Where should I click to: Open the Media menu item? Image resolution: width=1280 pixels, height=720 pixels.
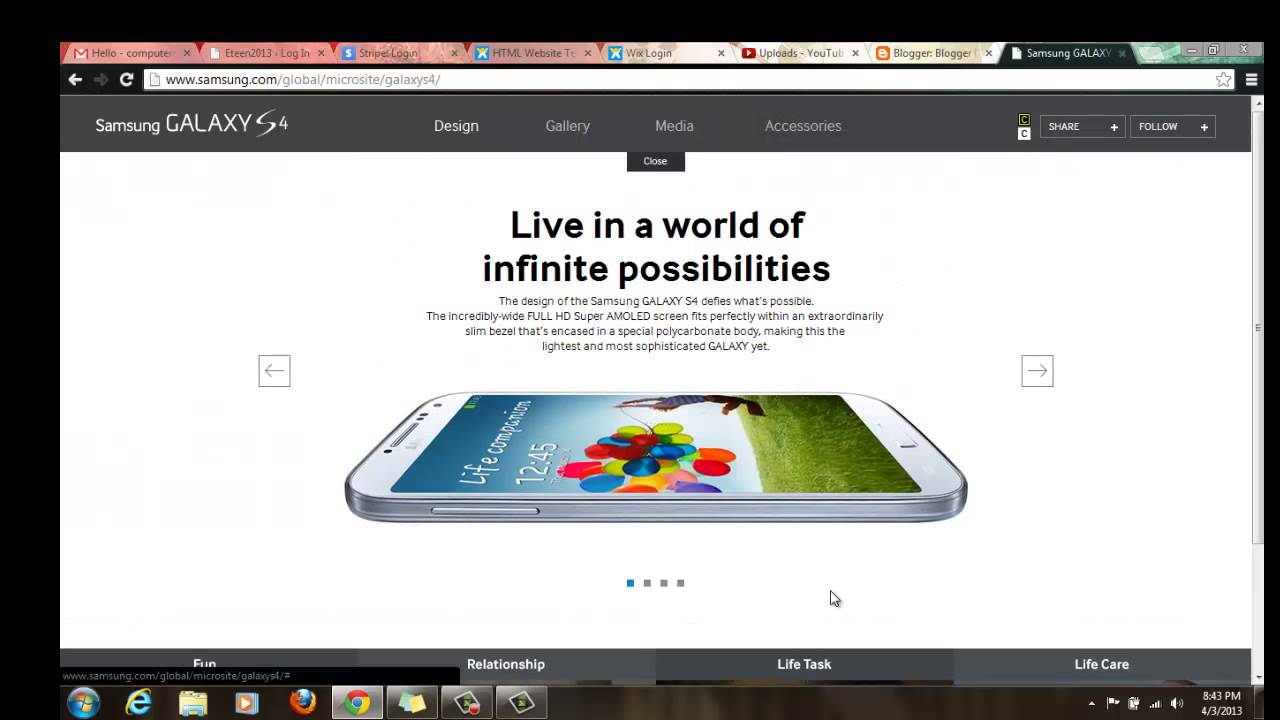click(x=674, y=126)
